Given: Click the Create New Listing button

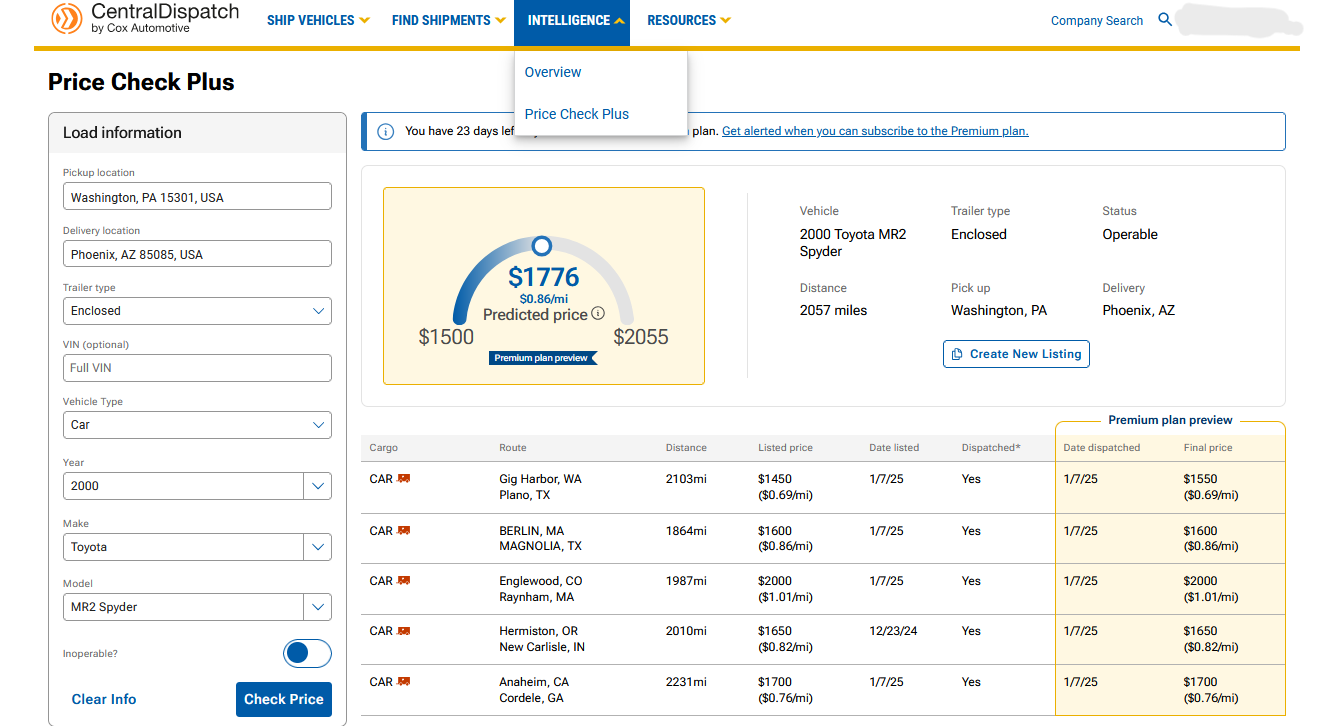Looking at the screenshot, I should [x=1016, y=354].
